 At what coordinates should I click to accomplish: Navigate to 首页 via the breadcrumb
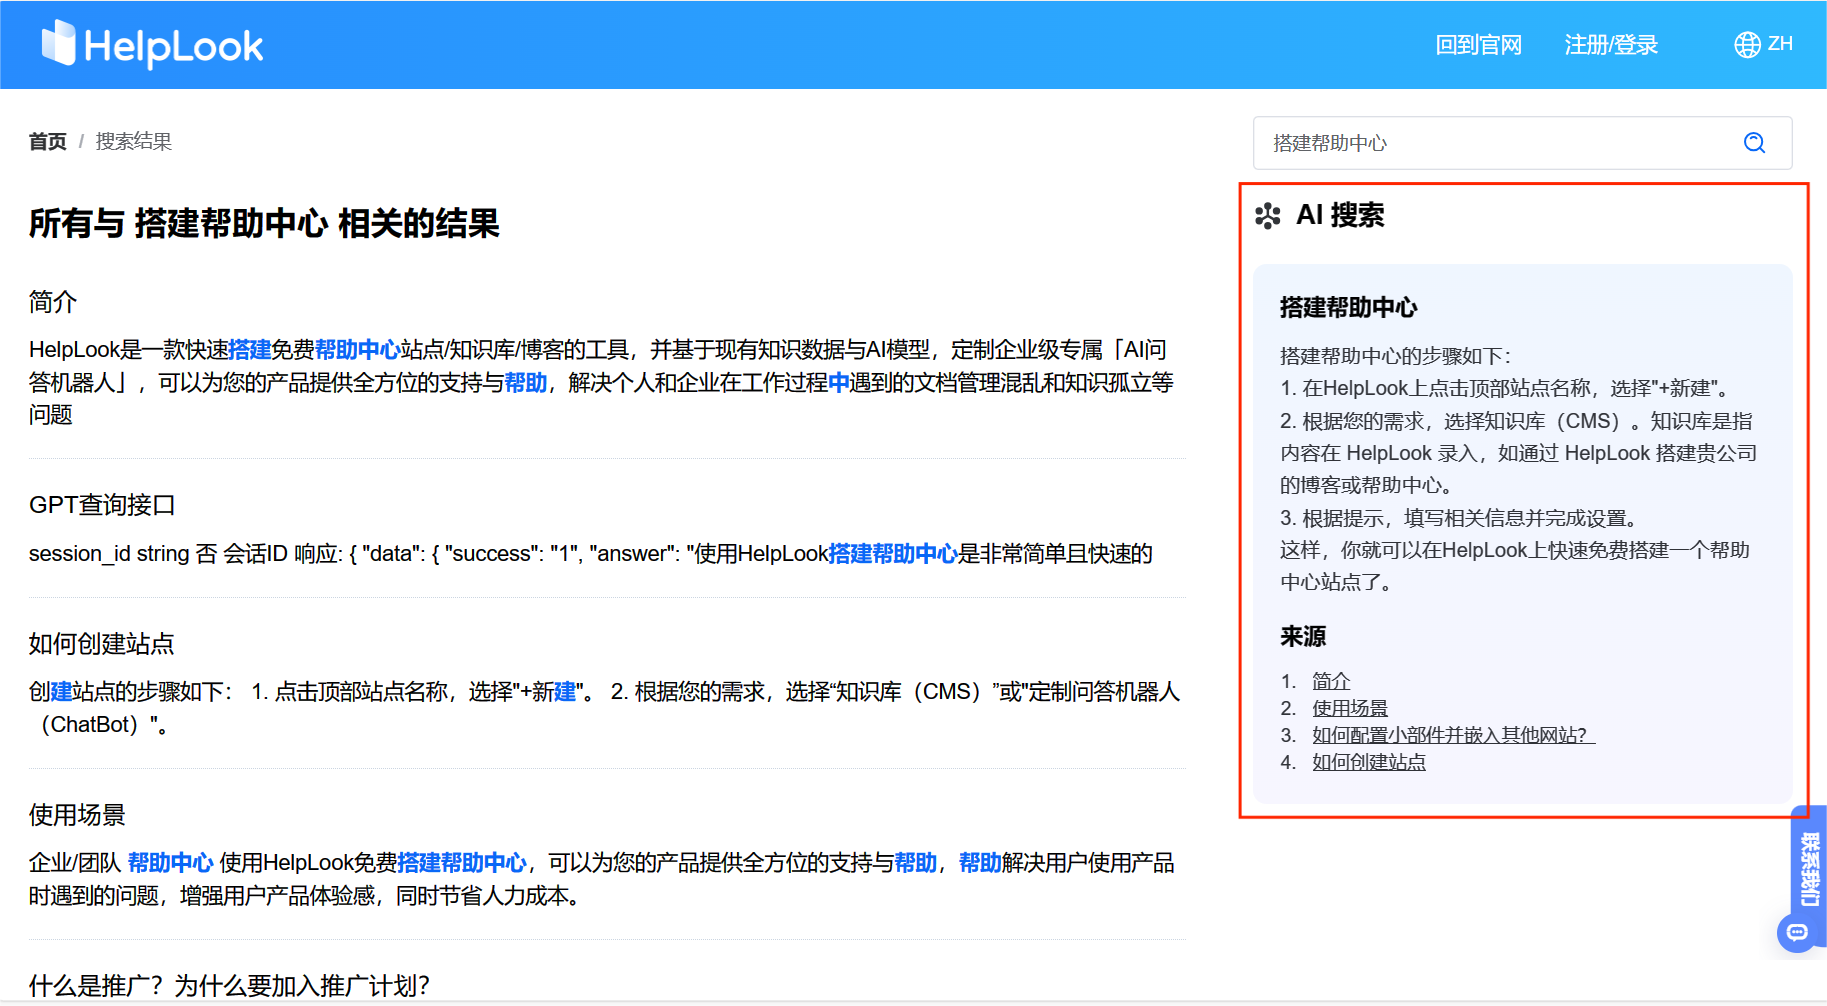(47, 141)
